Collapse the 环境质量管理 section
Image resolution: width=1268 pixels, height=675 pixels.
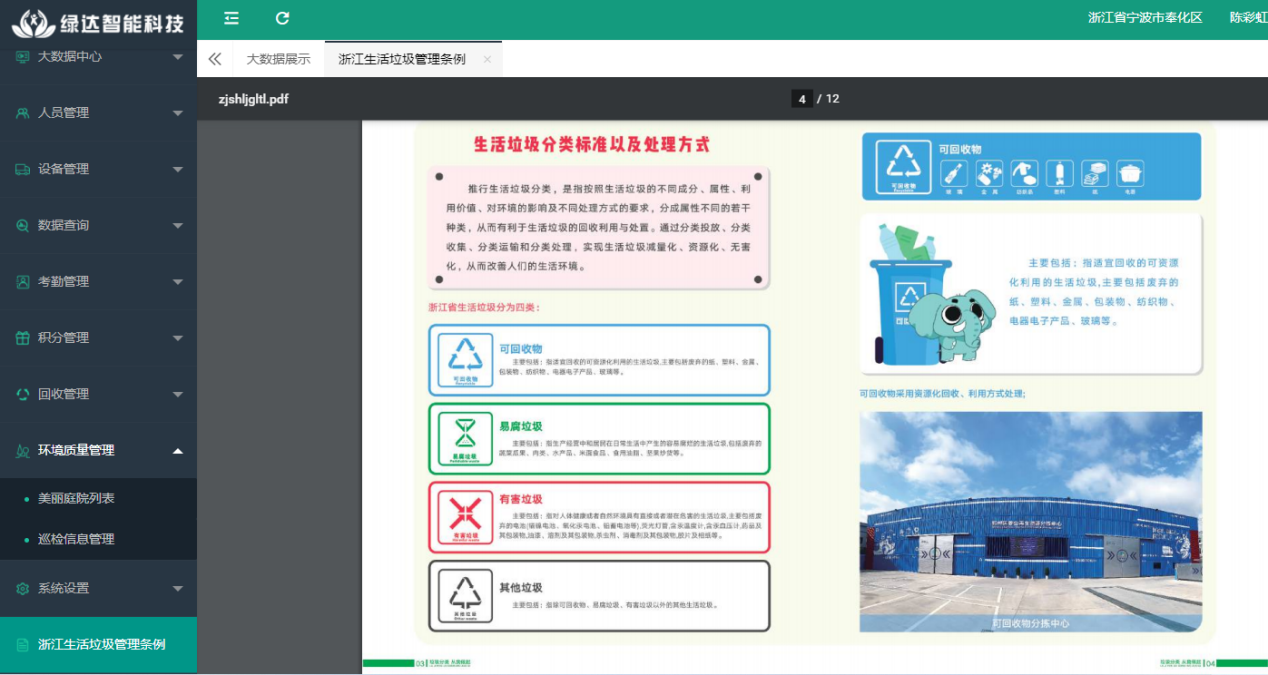[177, 451]
